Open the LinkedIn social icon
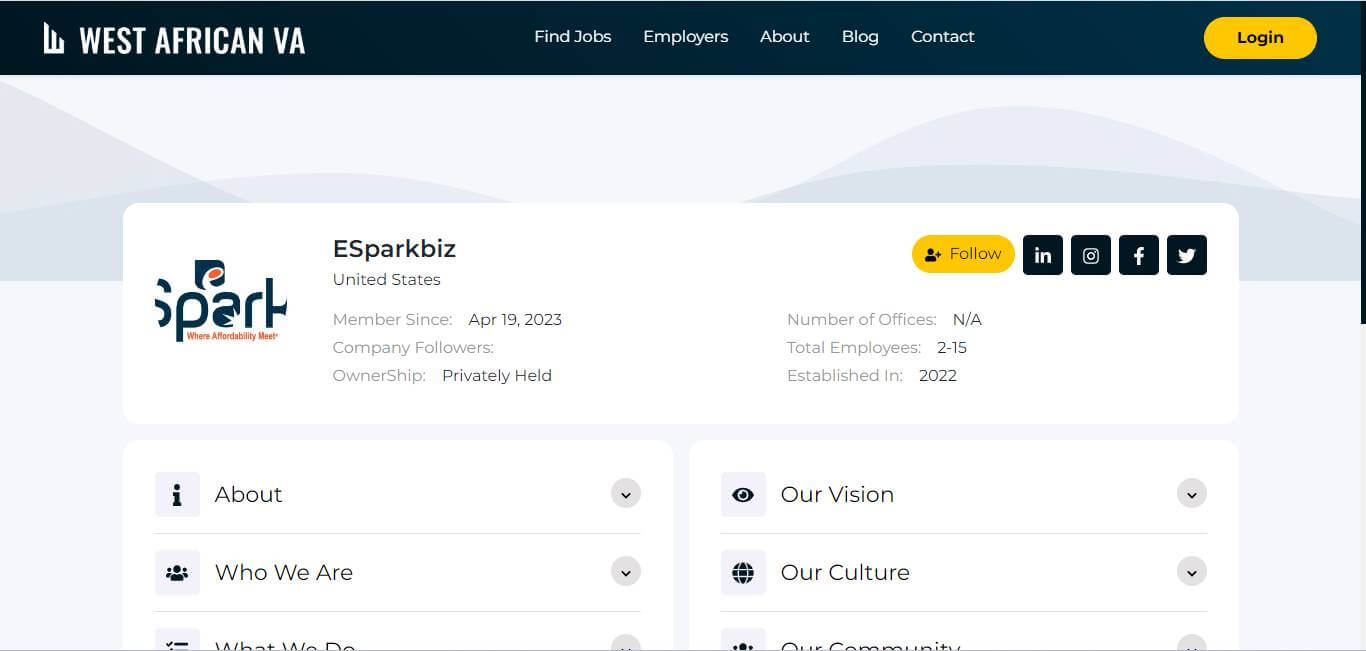 (1042, 255)
